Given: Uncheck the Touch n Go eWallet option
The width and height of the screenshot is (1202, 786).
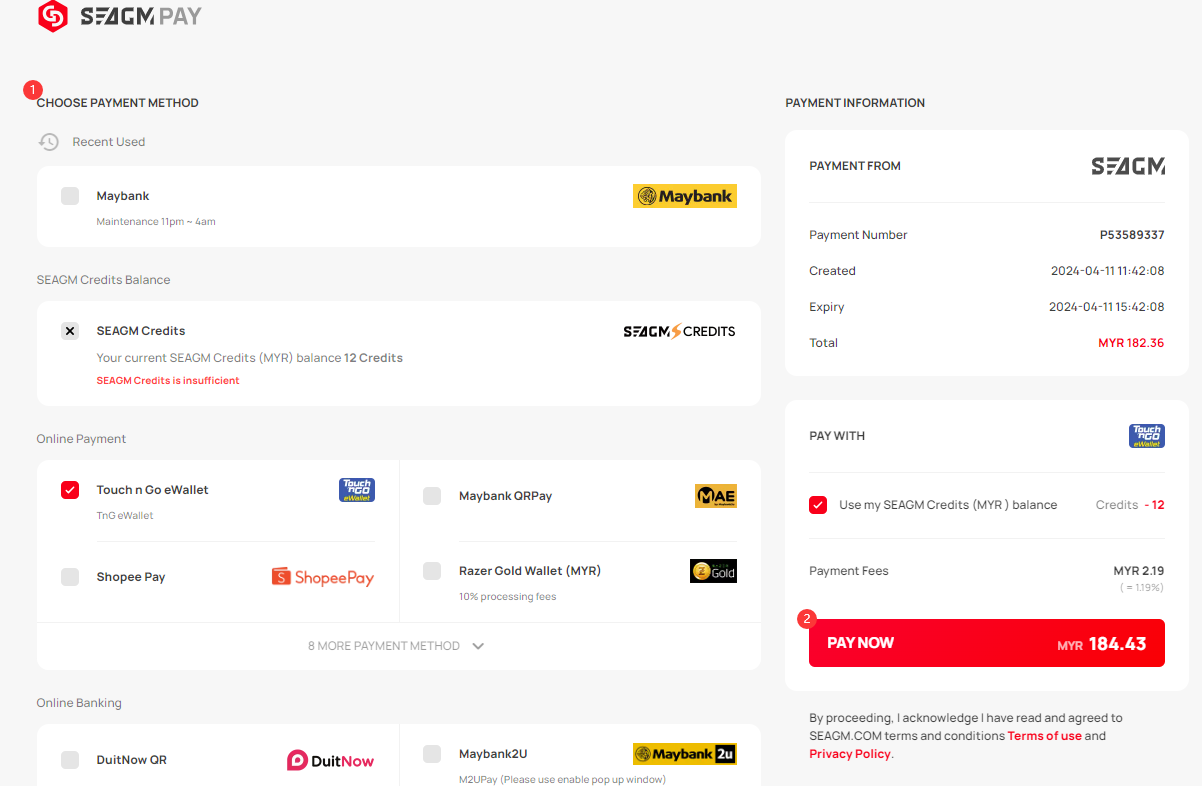Looking at the screenshot, I should pos(70,490).
